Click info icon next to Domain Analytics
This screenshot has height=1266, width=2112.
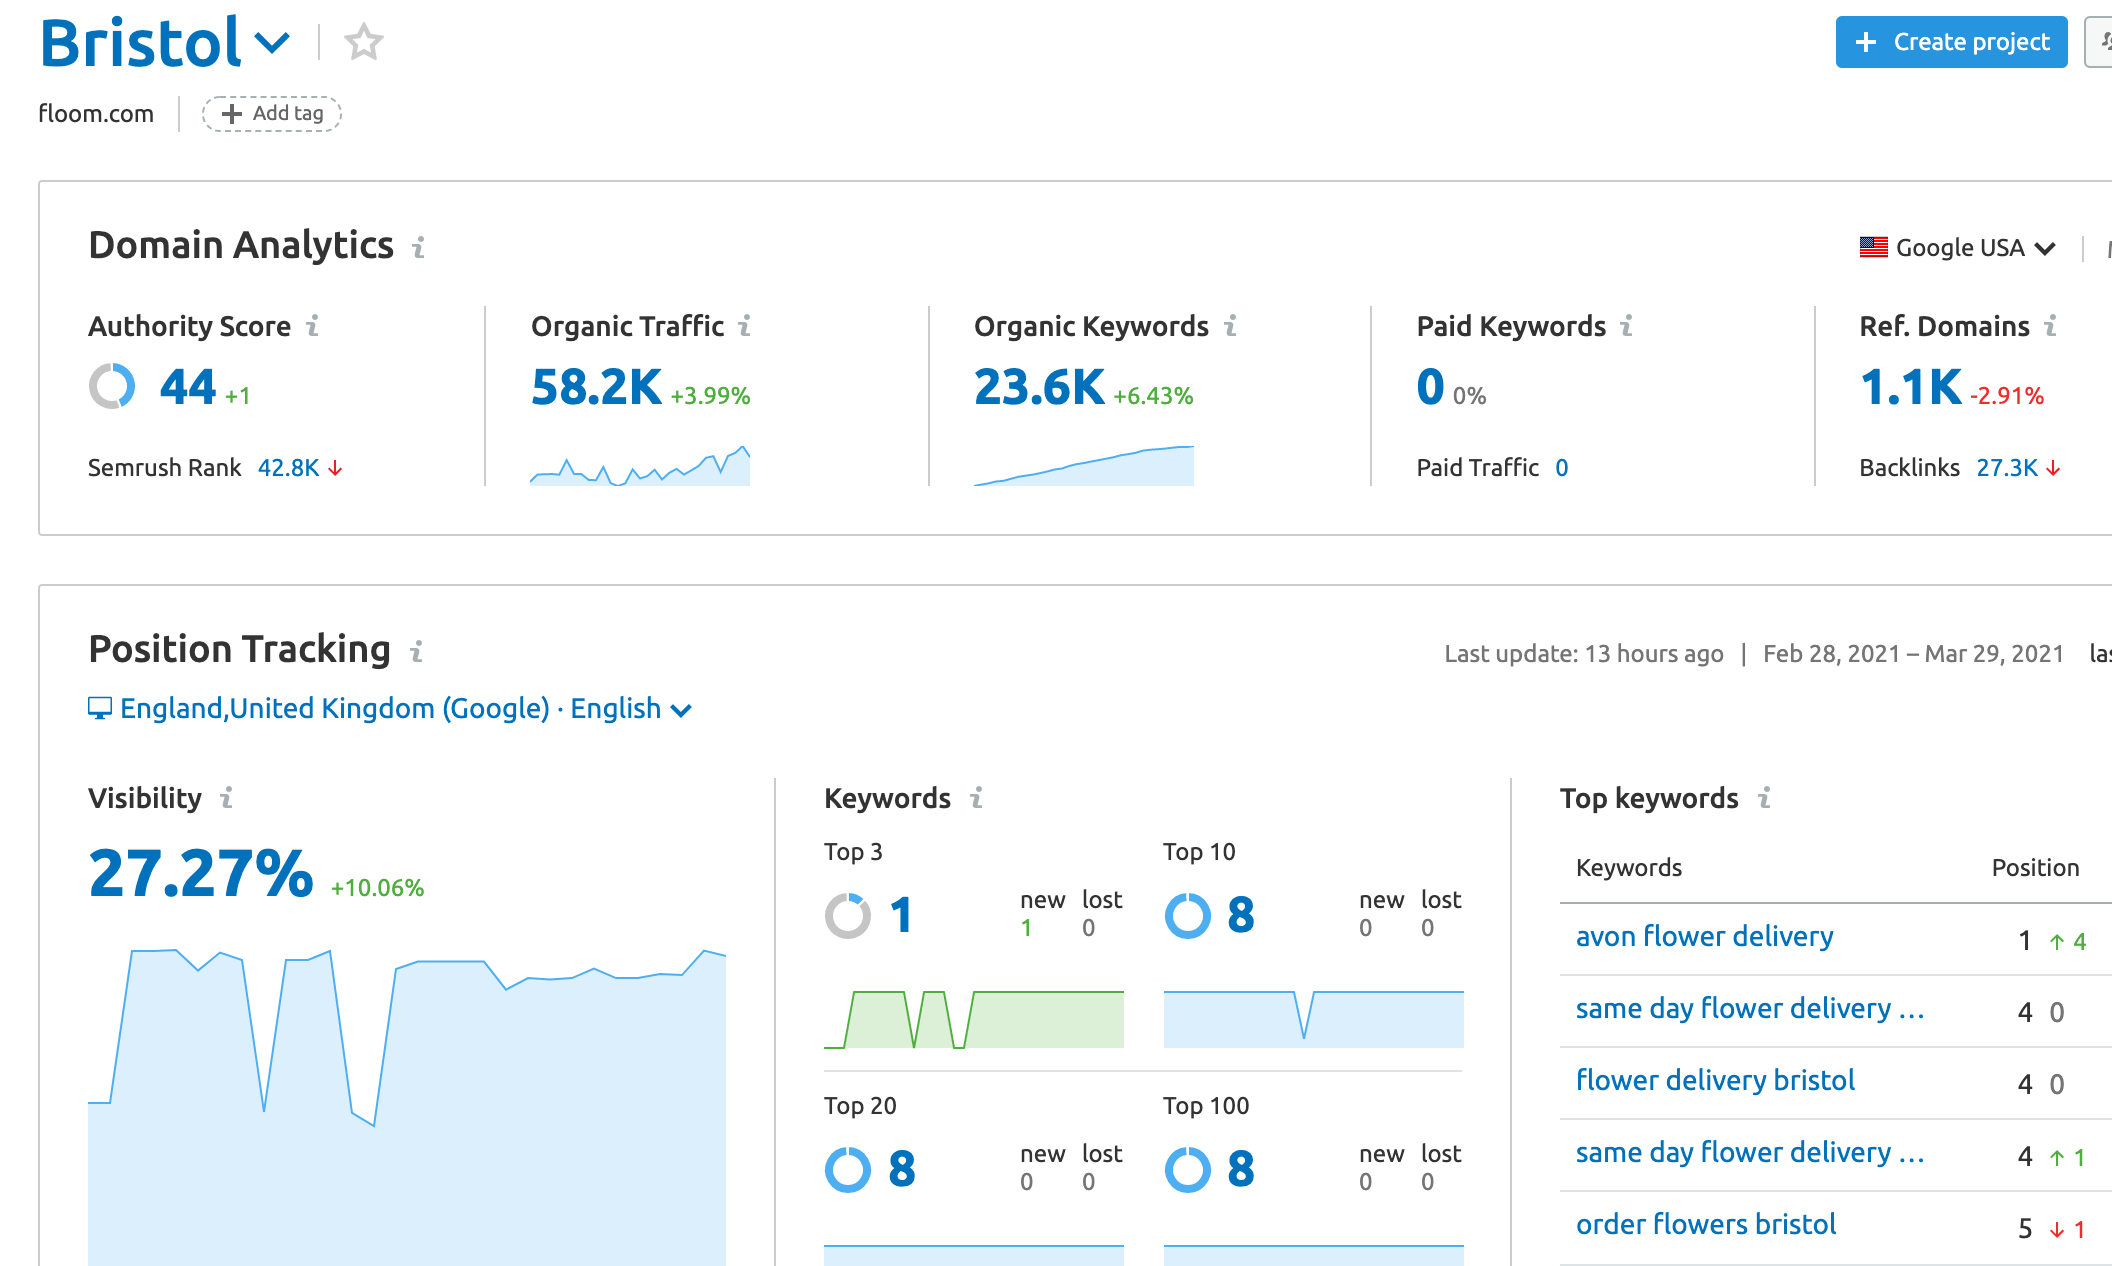(x=419, y=247)
